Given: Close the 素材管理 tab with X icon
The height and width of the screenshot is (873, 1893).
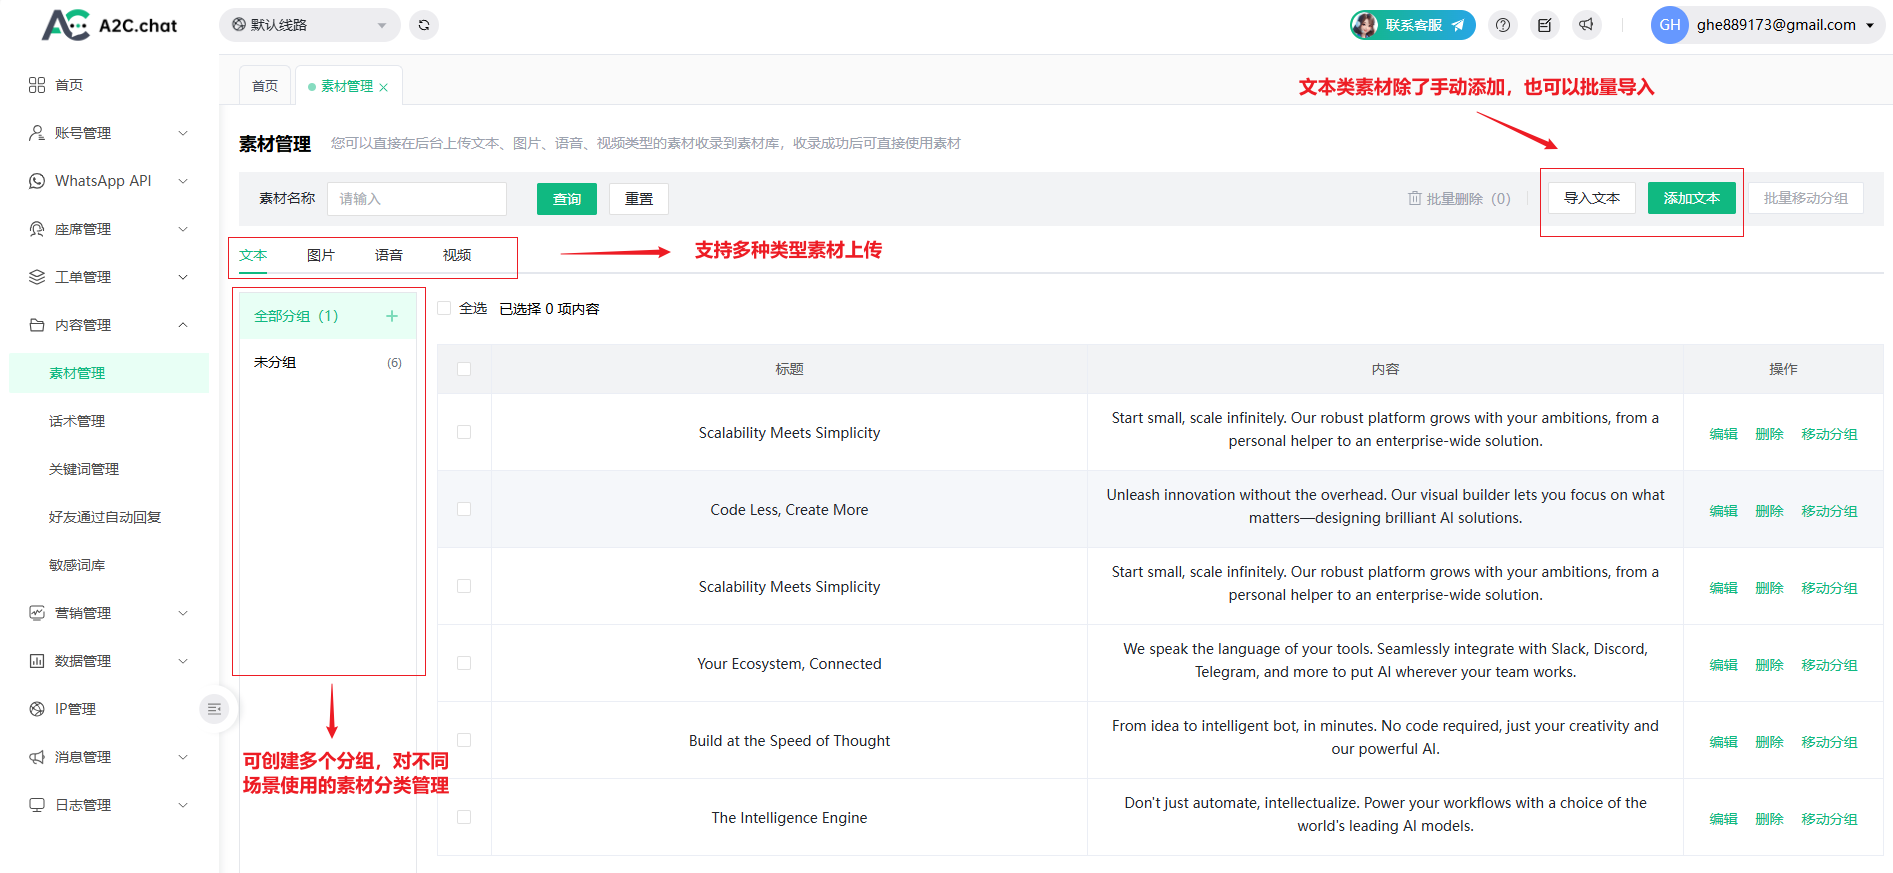Looking at the screenshot, I should coord(384,88).
